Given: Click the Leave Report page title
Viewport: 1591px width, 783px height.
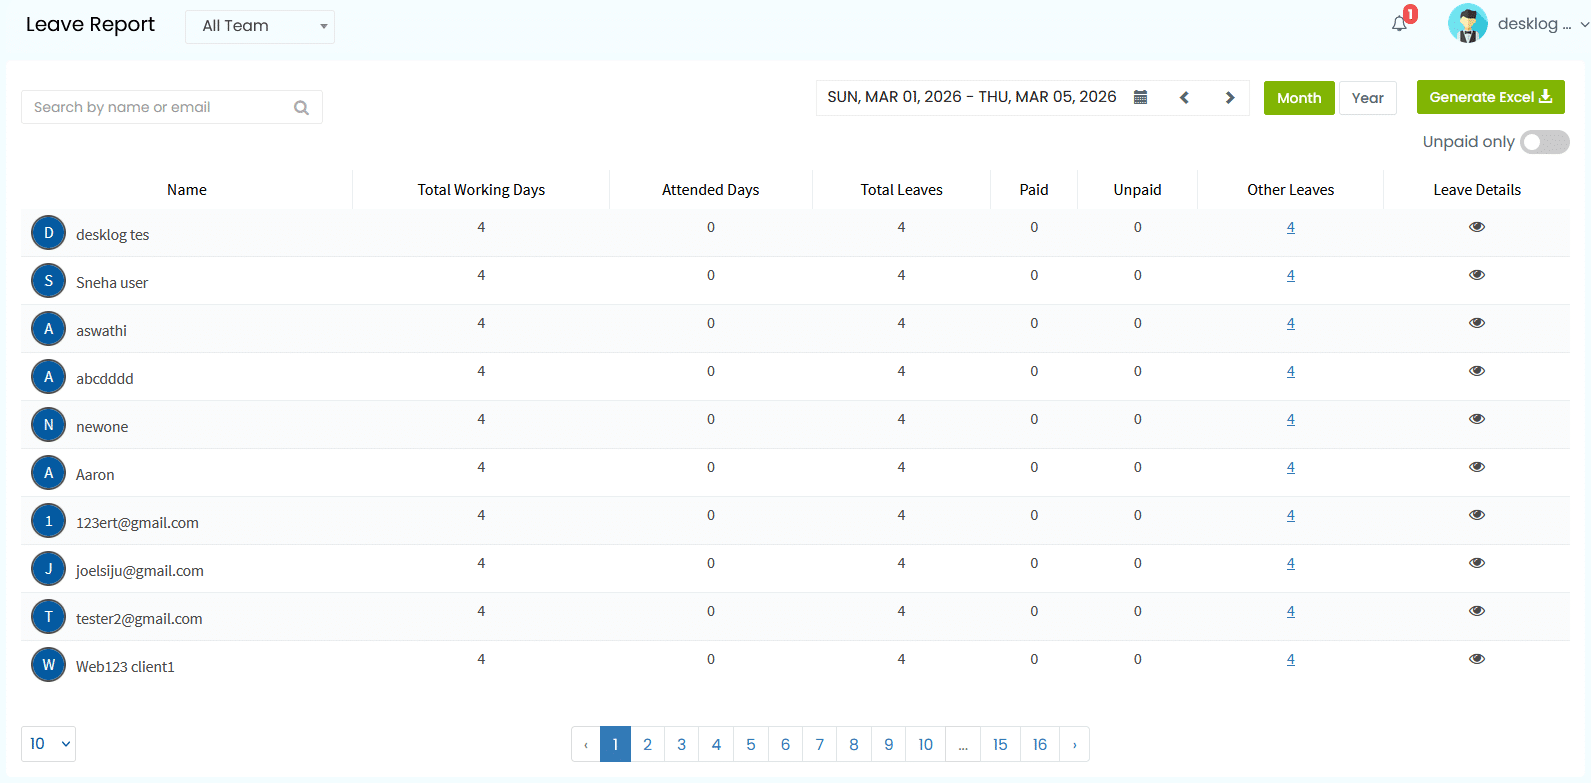Looking at the screenshot, I should coord(90,24).
